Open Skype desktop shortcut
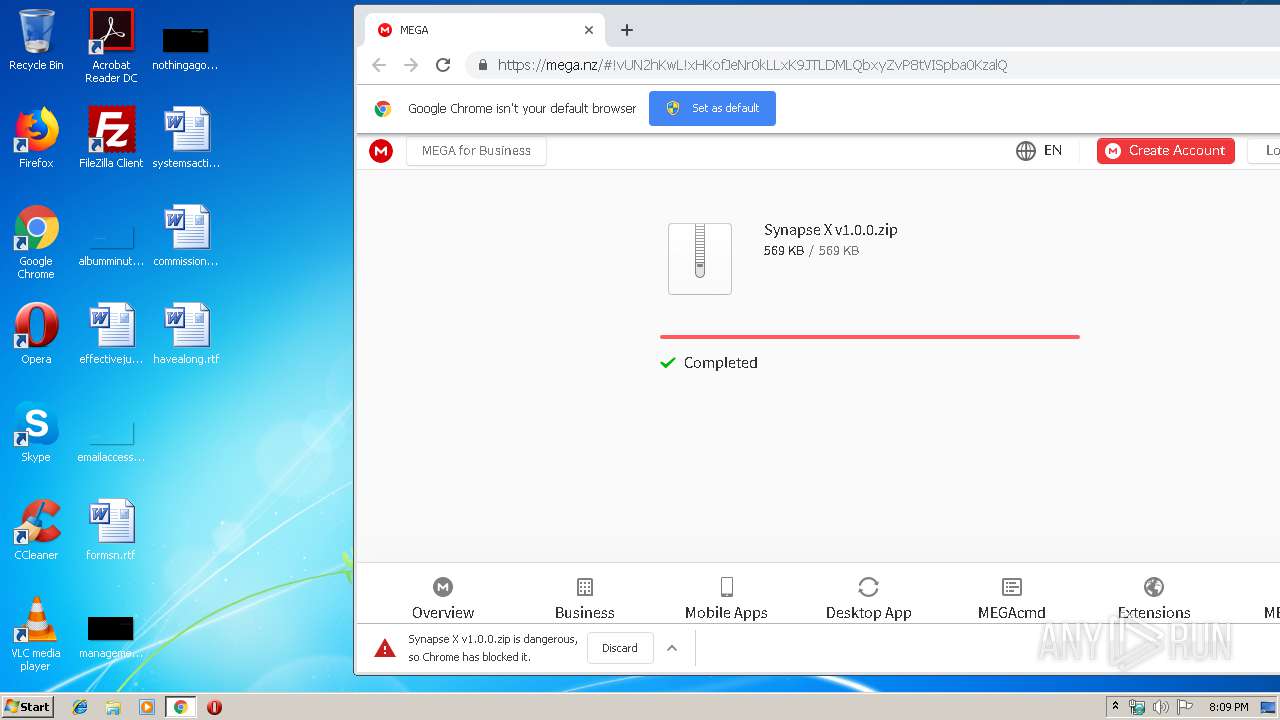Viewport: 1280px width, 720px height. point(36,432)
